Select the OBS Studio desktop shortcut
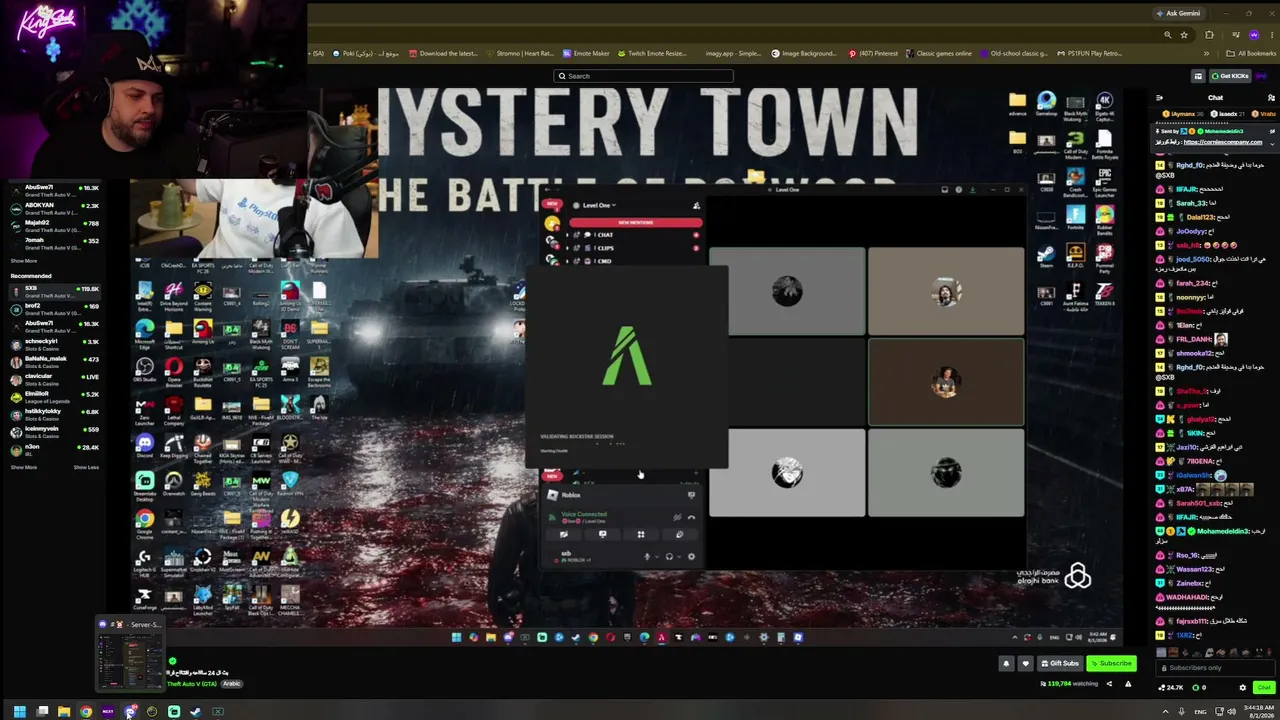This screenshot has width=1280, height=720. point(145,372)
